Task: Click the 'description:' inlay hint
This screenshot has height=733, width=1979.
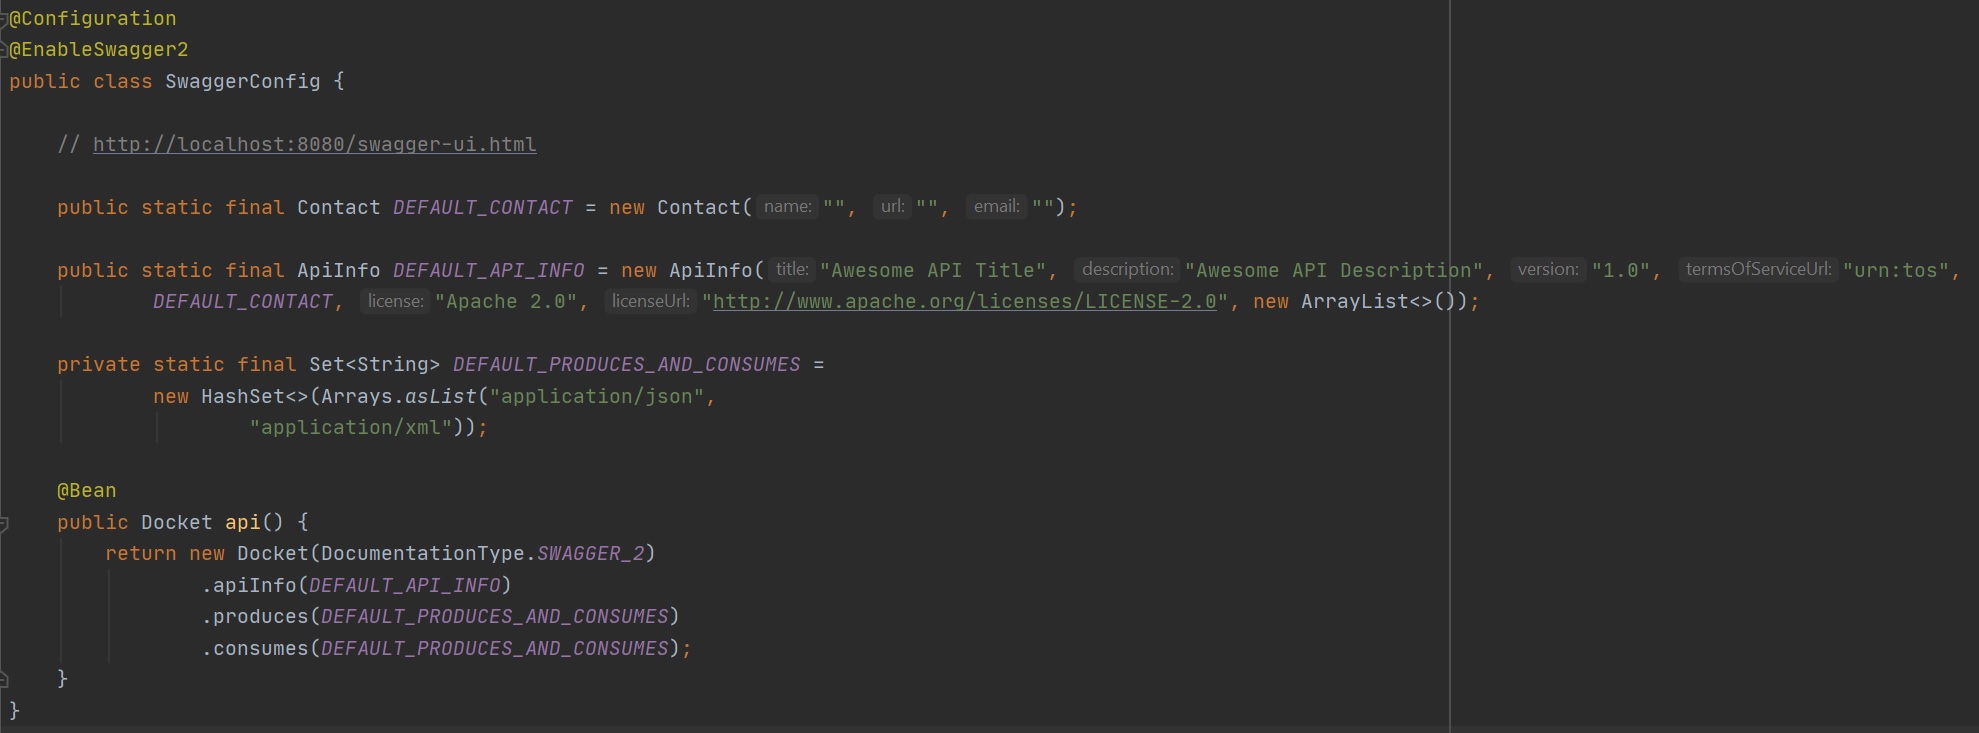Action: (1127, 270)
